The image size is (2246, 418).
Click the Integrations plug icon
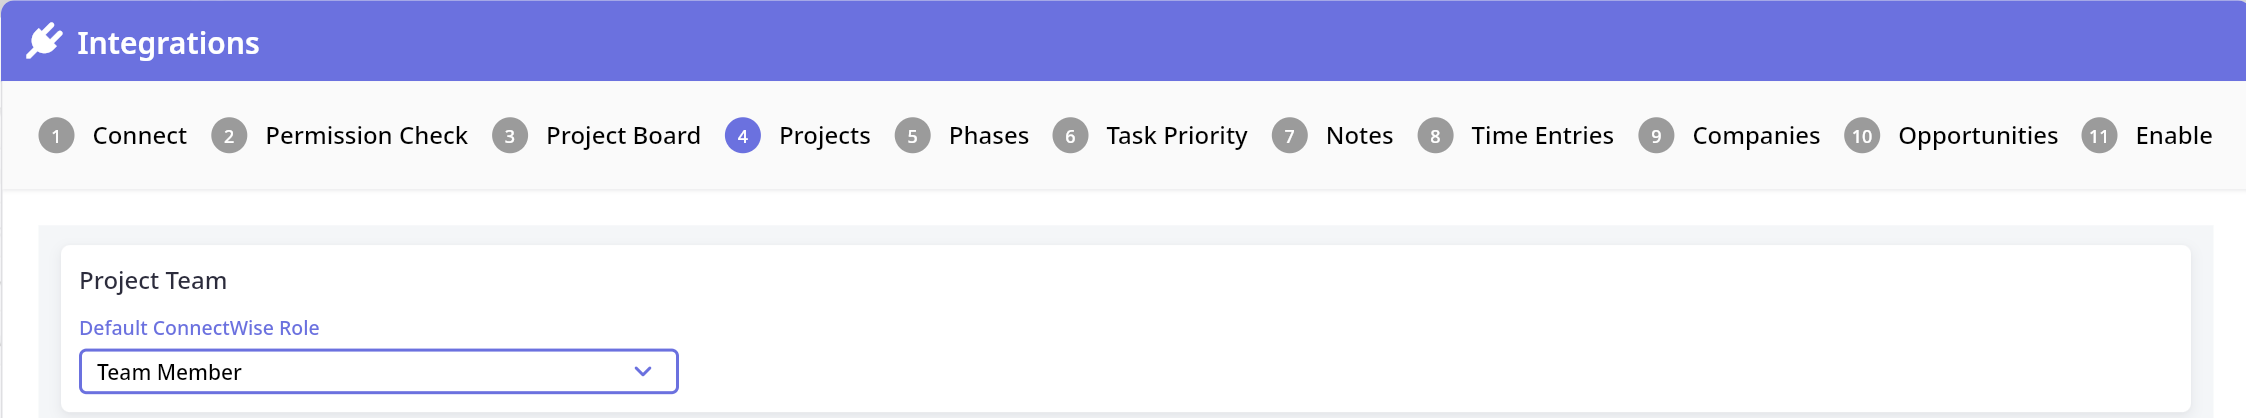tap(44, 42)
